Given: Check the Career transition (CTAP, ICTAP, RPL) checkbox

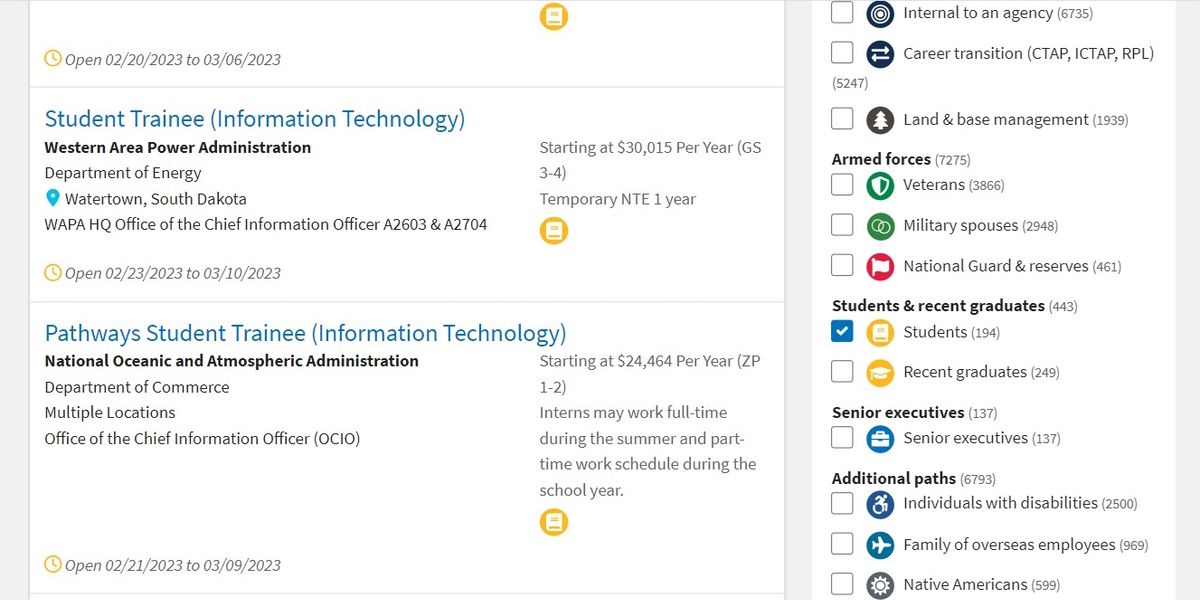Looking at the screenshot, I should point(842,53).
